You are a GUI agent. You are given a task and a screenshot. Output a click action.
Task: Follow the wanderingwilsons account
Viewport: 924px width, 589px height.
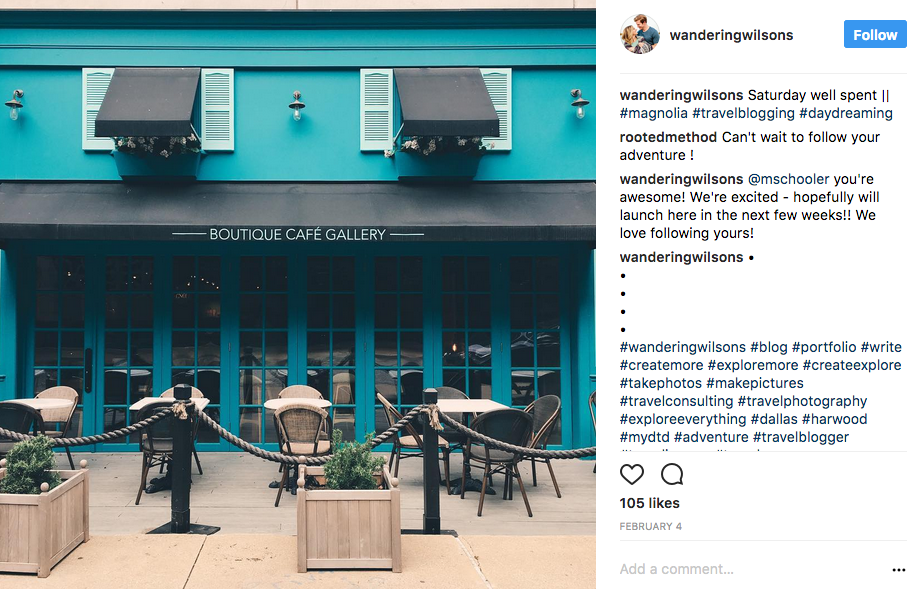[x=875, y=35]
